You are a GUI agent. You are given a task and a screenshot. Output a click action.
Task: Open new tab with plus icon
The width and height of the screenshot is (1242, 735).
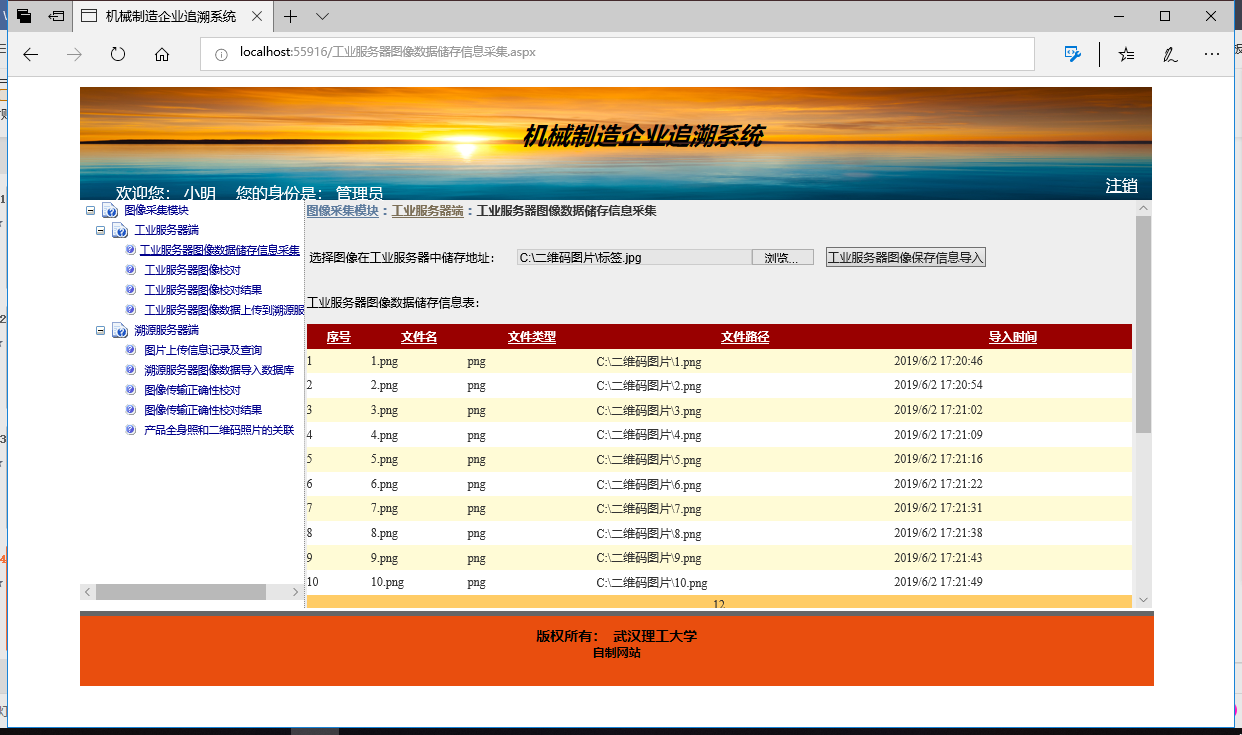coord(290,16)
